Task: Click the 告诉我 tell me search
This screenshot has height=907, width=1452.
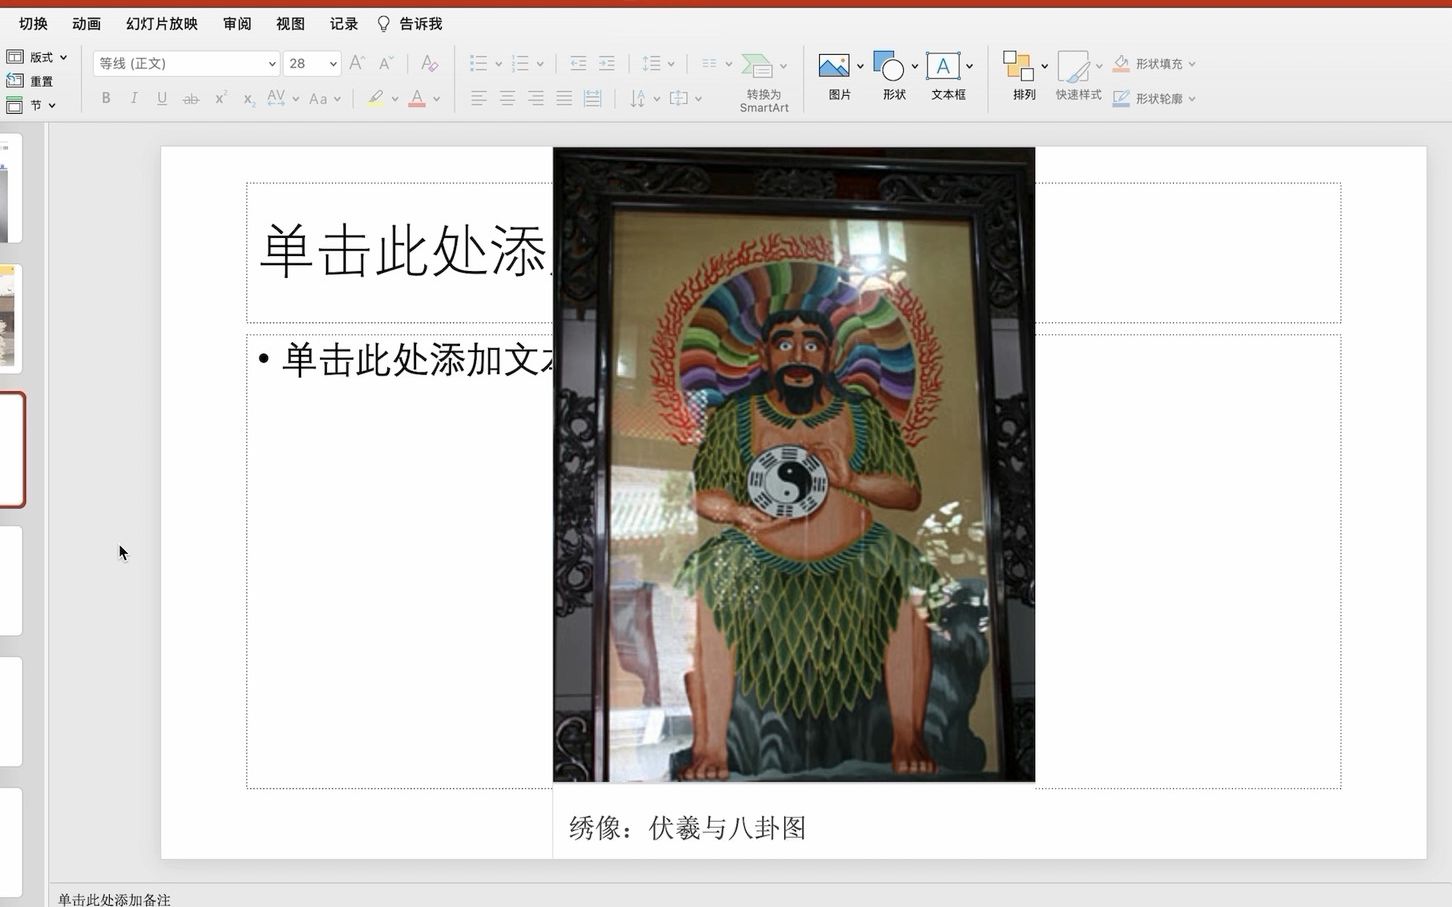Action: (409, 23)
